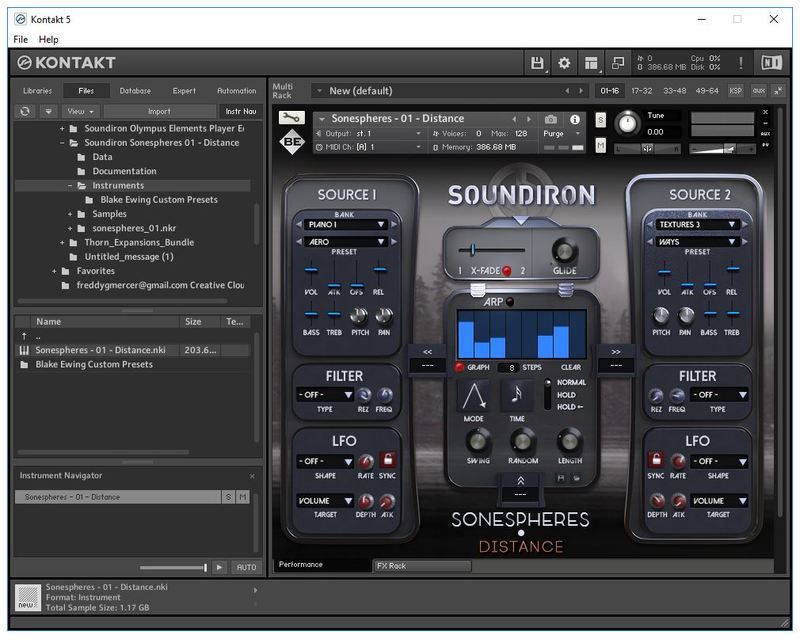The height and width of the screenshot is (639, 800).
Task: Solo the instrument with the S button
Action: click(x=601, y=119)
